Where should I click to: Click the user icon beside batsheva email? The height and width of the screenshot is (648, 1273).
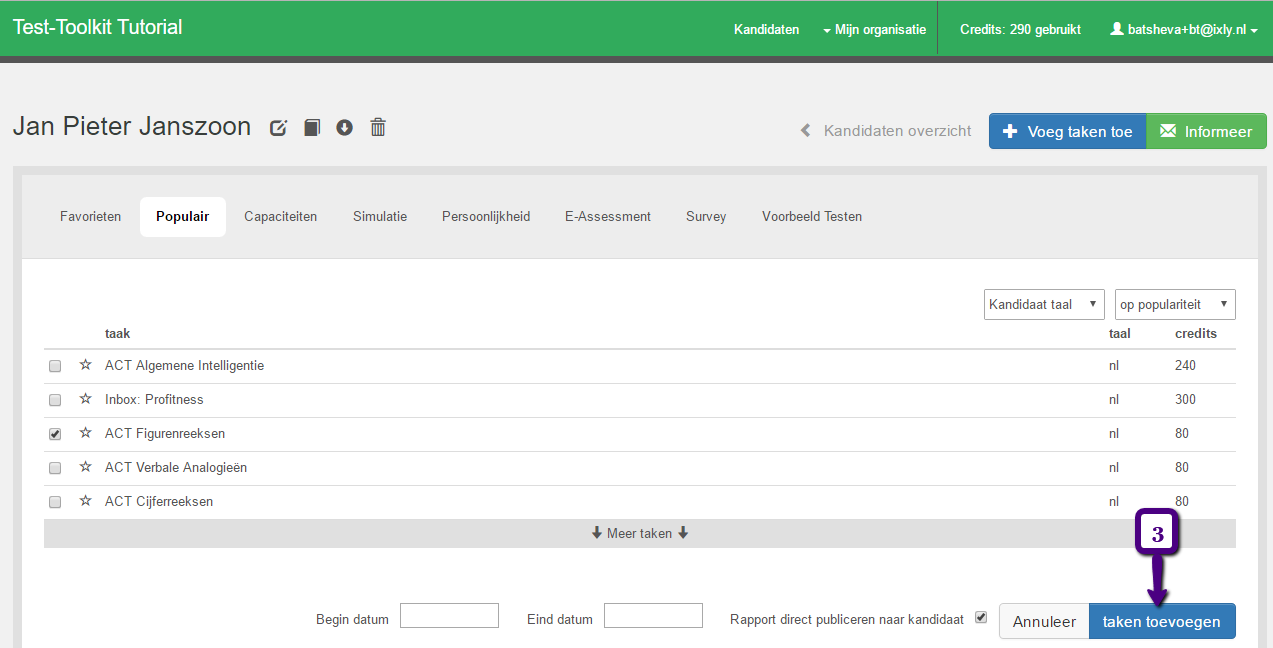[x=1117, y=29]
